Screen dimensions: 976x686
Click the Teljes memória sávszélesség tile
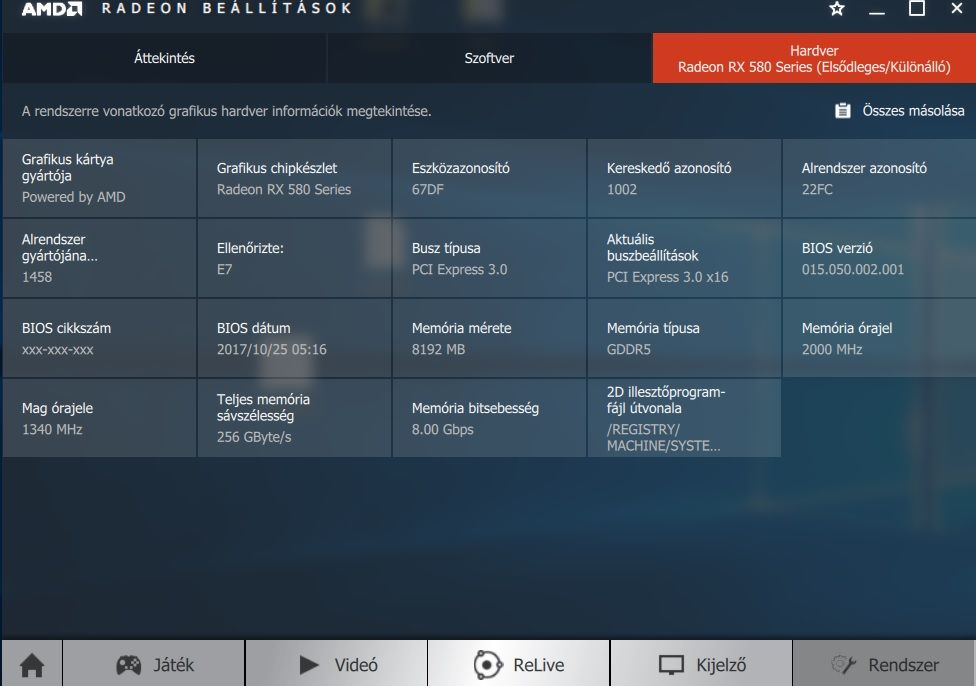pyautogui.click(x=294, y=418)
